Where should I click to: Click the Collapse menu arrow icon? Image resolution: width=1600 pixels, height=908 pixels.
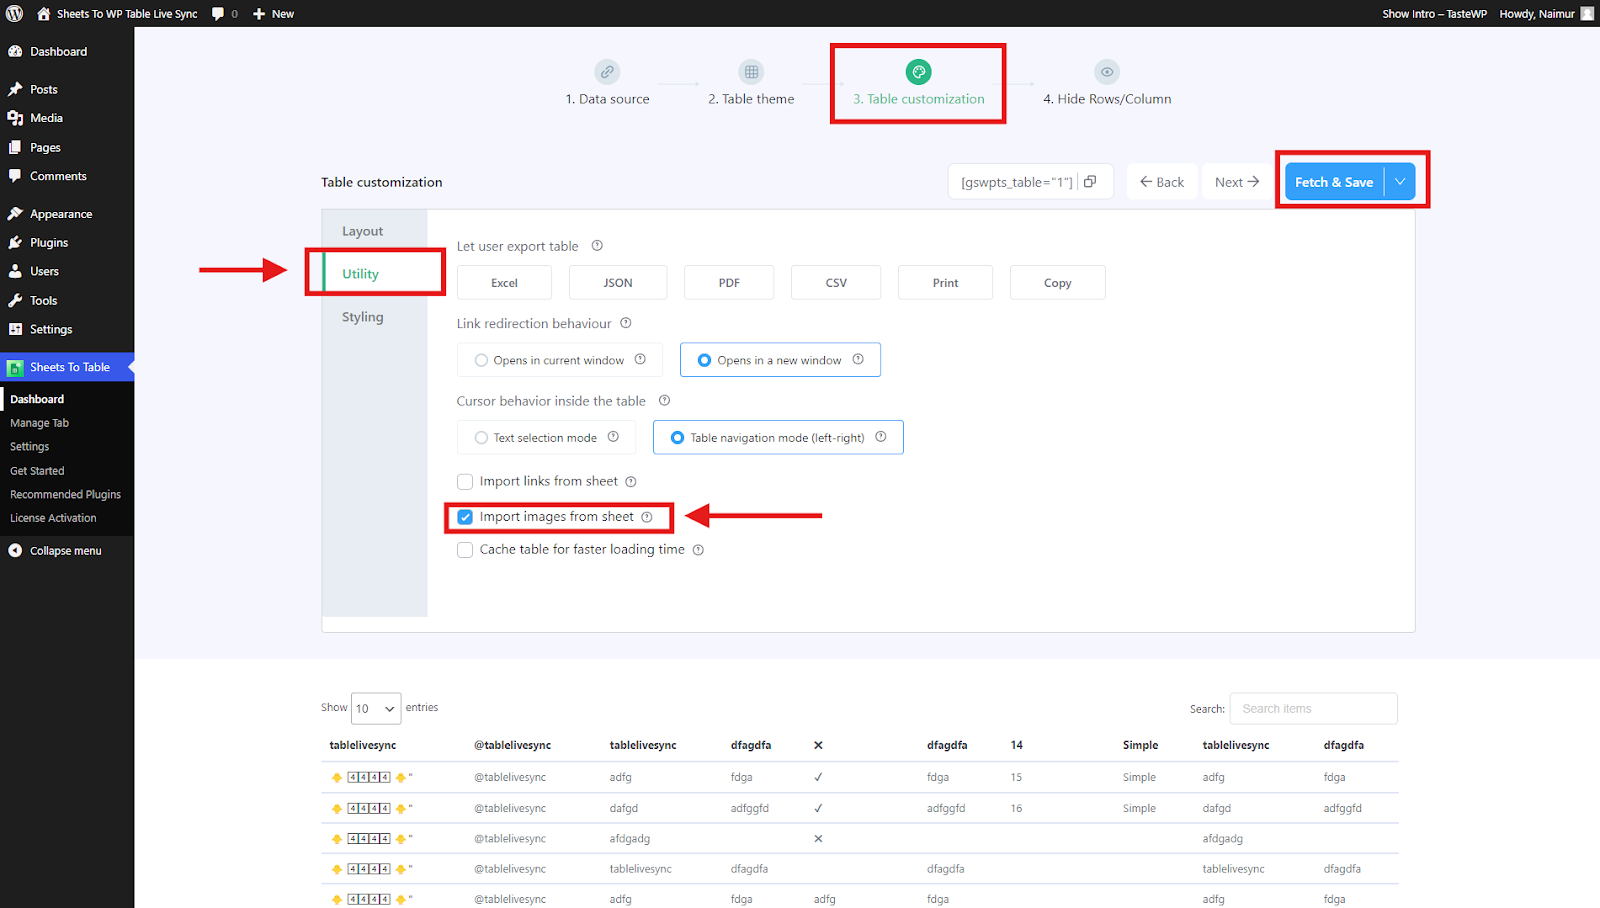tap(15, 551)
